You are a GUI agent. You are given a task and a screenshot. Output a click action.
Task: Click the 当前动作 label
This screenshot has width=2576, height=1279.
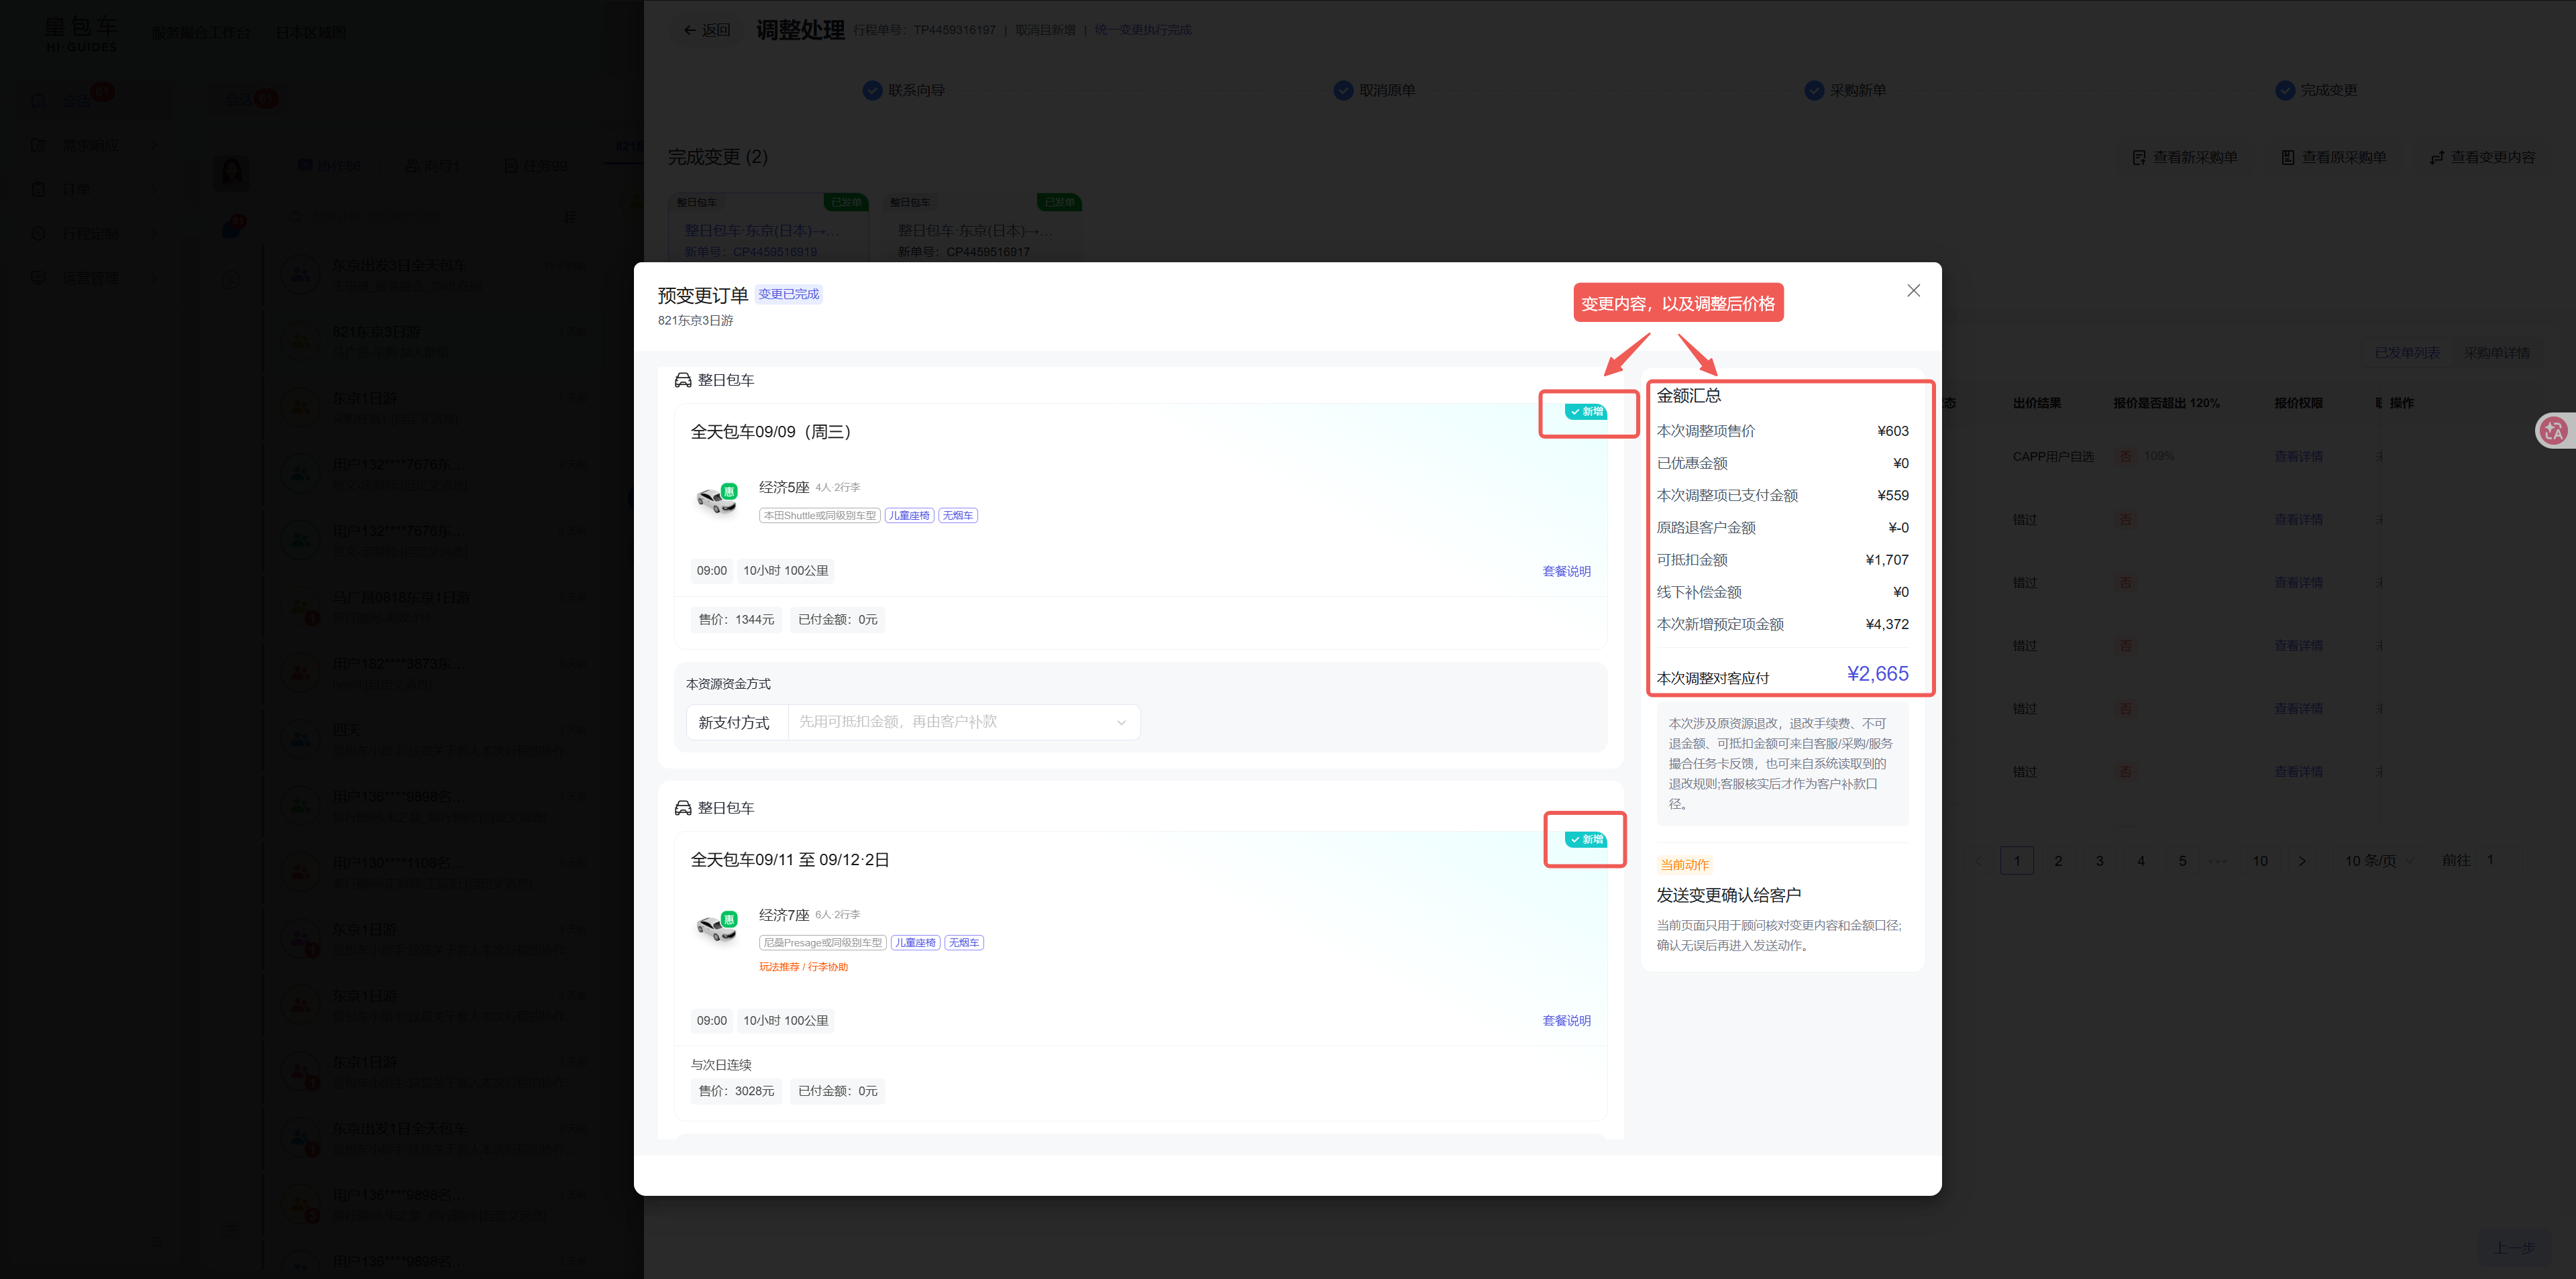(x=1685, y=865)
